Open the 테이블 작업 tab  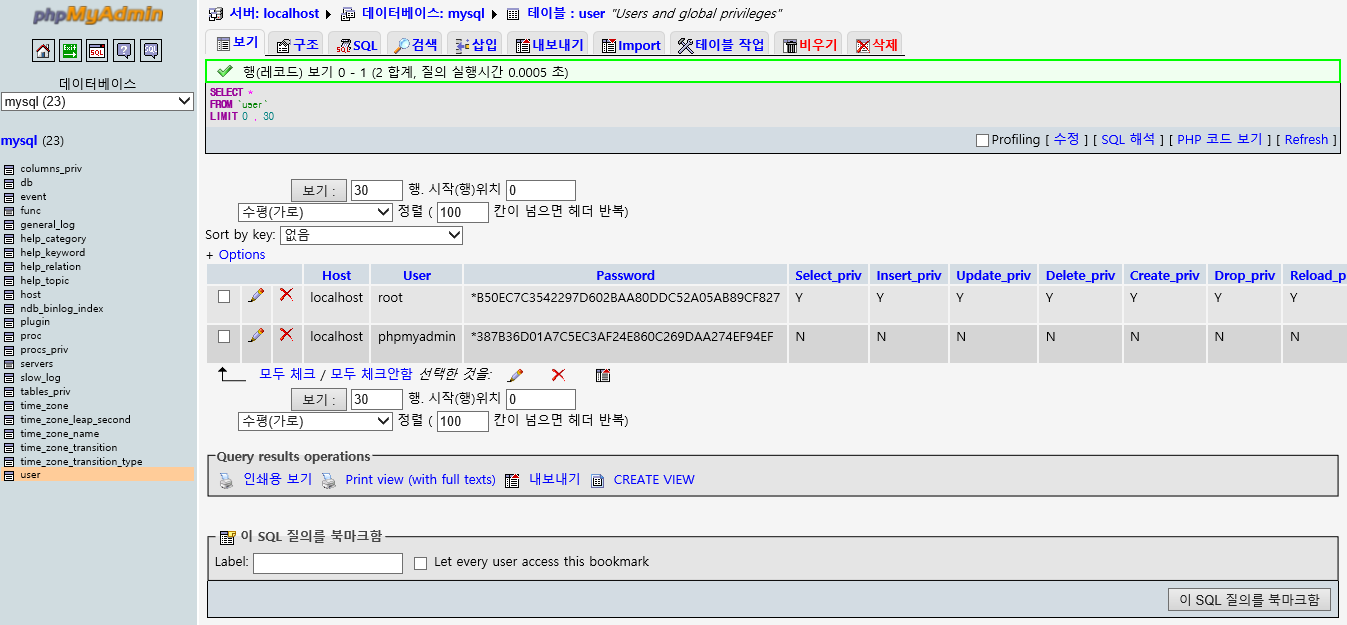(720, 45)
